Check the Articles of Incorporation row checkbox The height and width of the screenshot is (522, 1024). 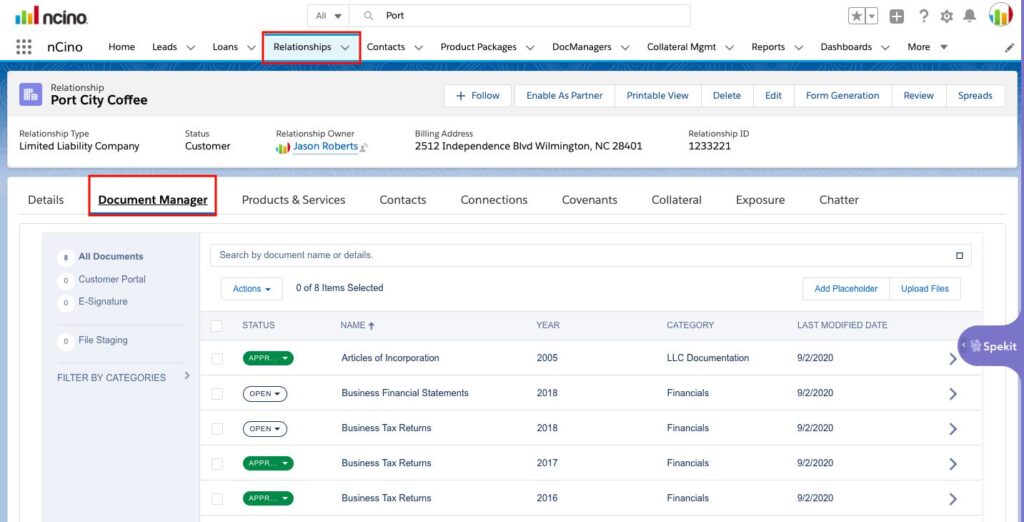(x=217, y=359)
